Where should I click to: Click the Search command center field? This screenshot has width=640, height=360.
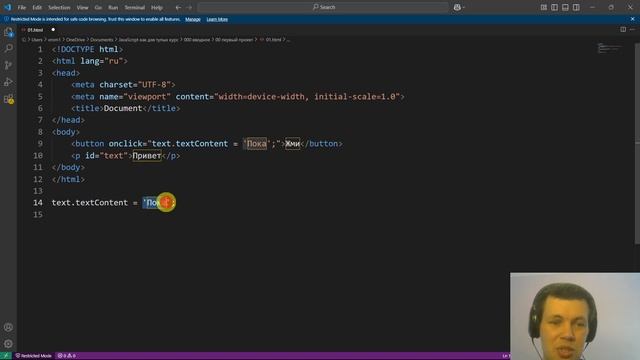pyautogui.click(x=323, y=7)
